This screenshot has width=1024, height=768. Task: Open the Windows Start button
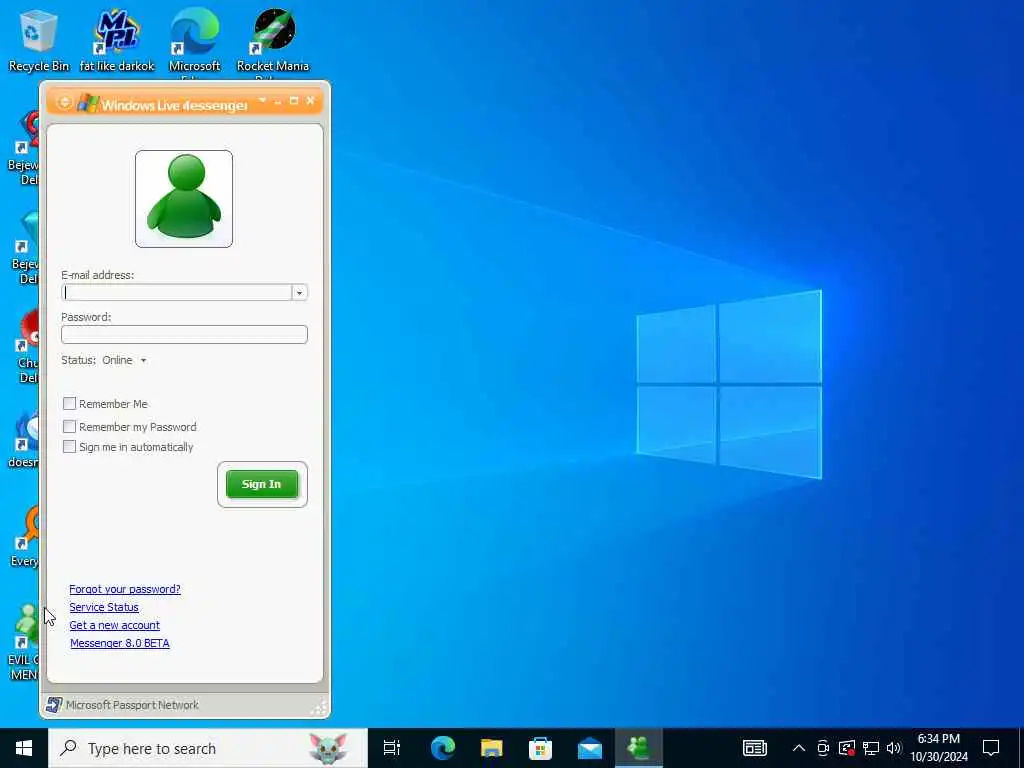(x=24, y=748)
